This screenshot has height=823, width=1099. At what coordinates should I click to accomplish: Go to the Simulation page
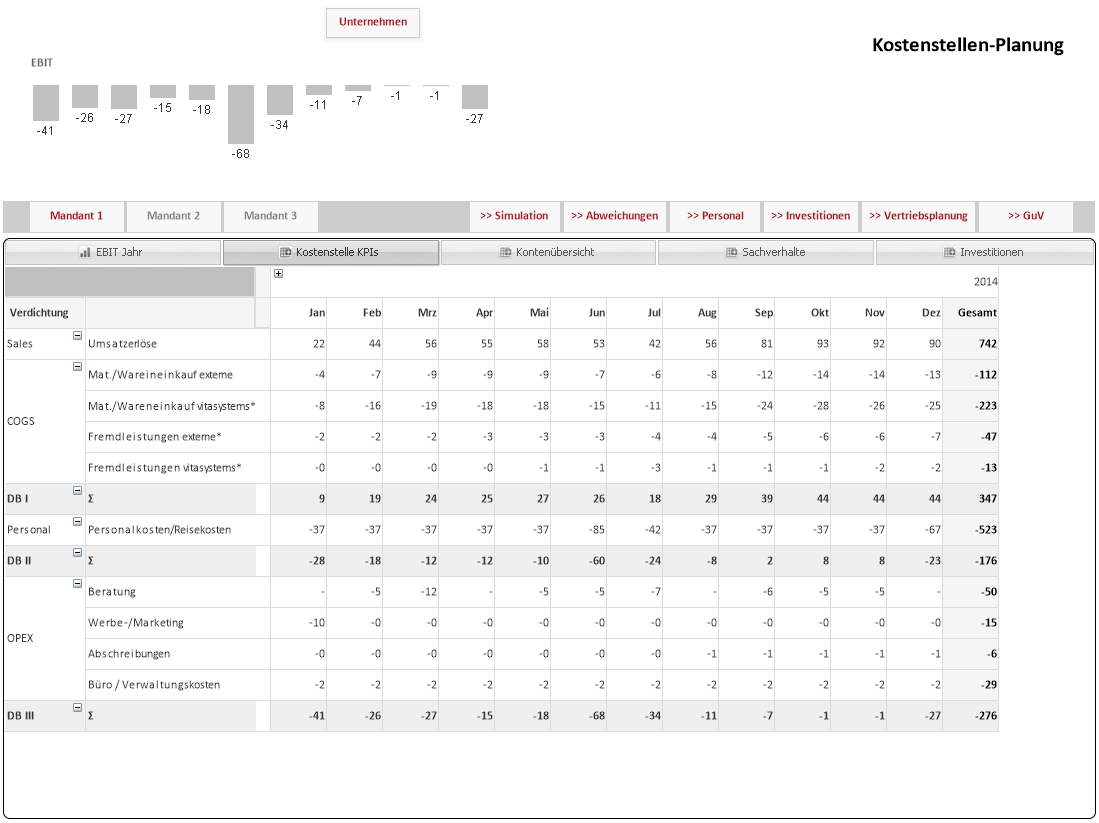click(514, 216)
